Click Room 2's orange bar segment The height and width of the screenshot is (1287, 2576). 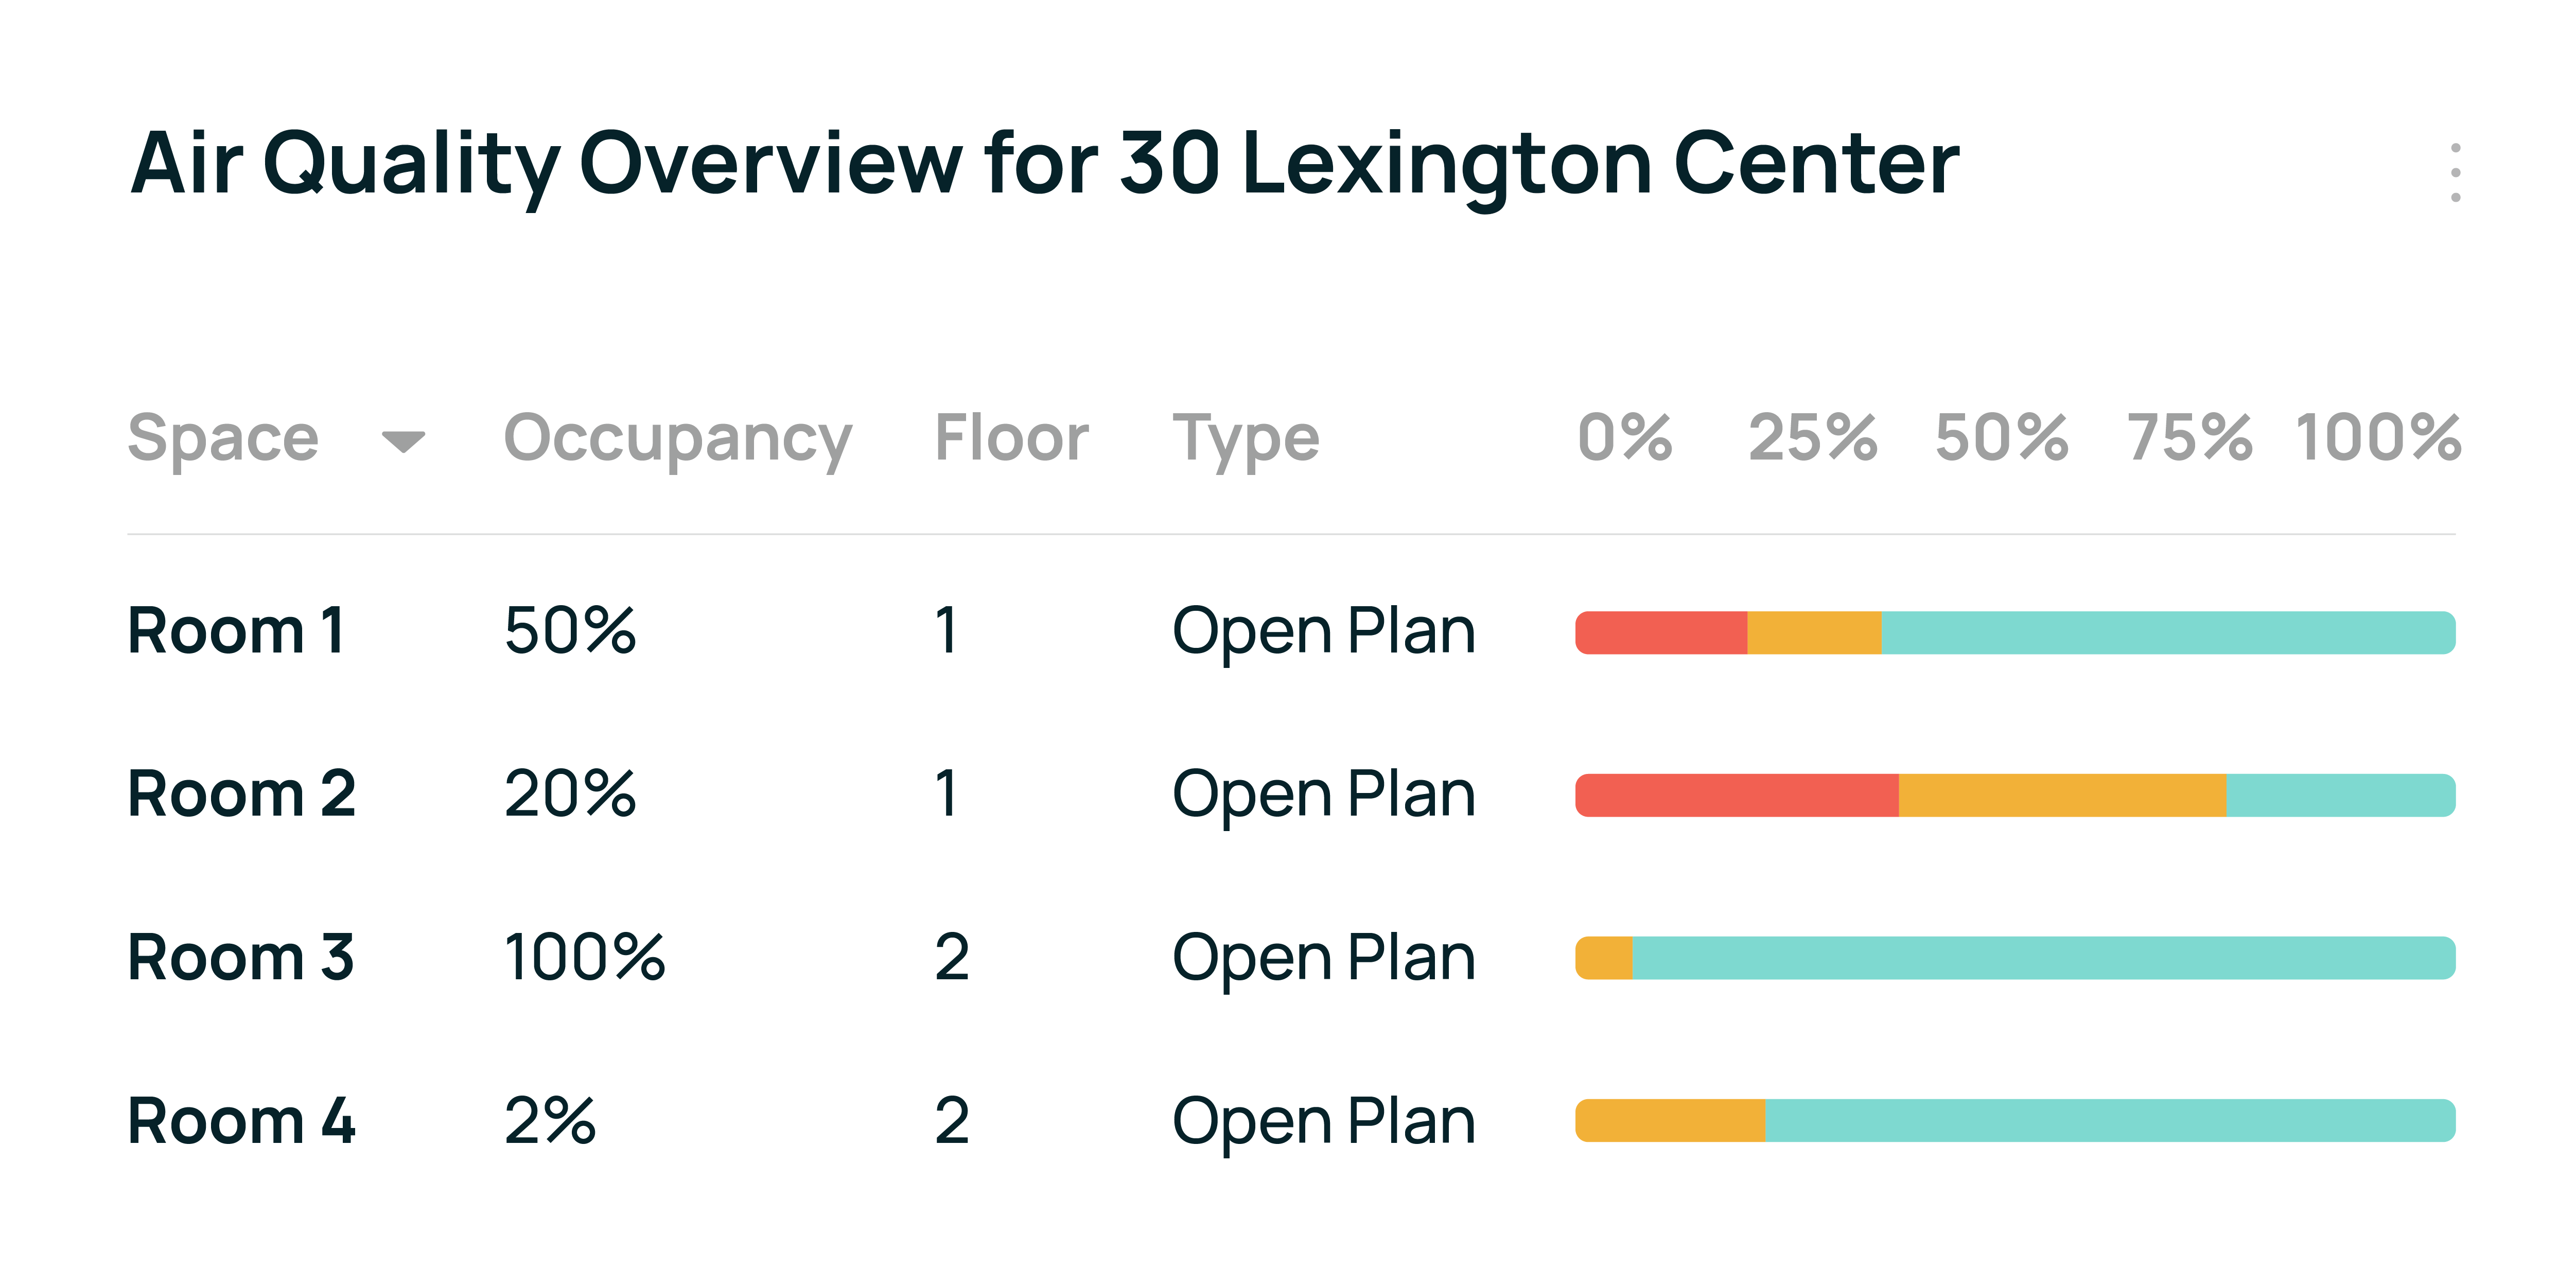pos(2062,796)
